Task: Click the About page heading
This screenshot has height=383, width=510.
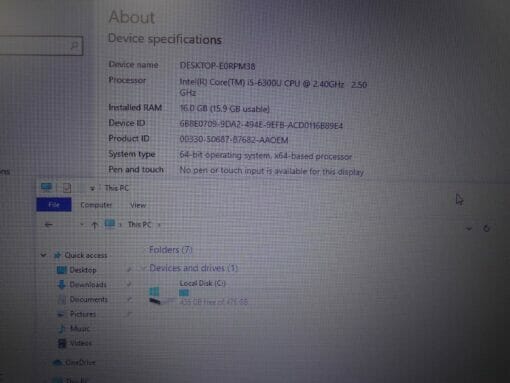Action: point(132,17)
